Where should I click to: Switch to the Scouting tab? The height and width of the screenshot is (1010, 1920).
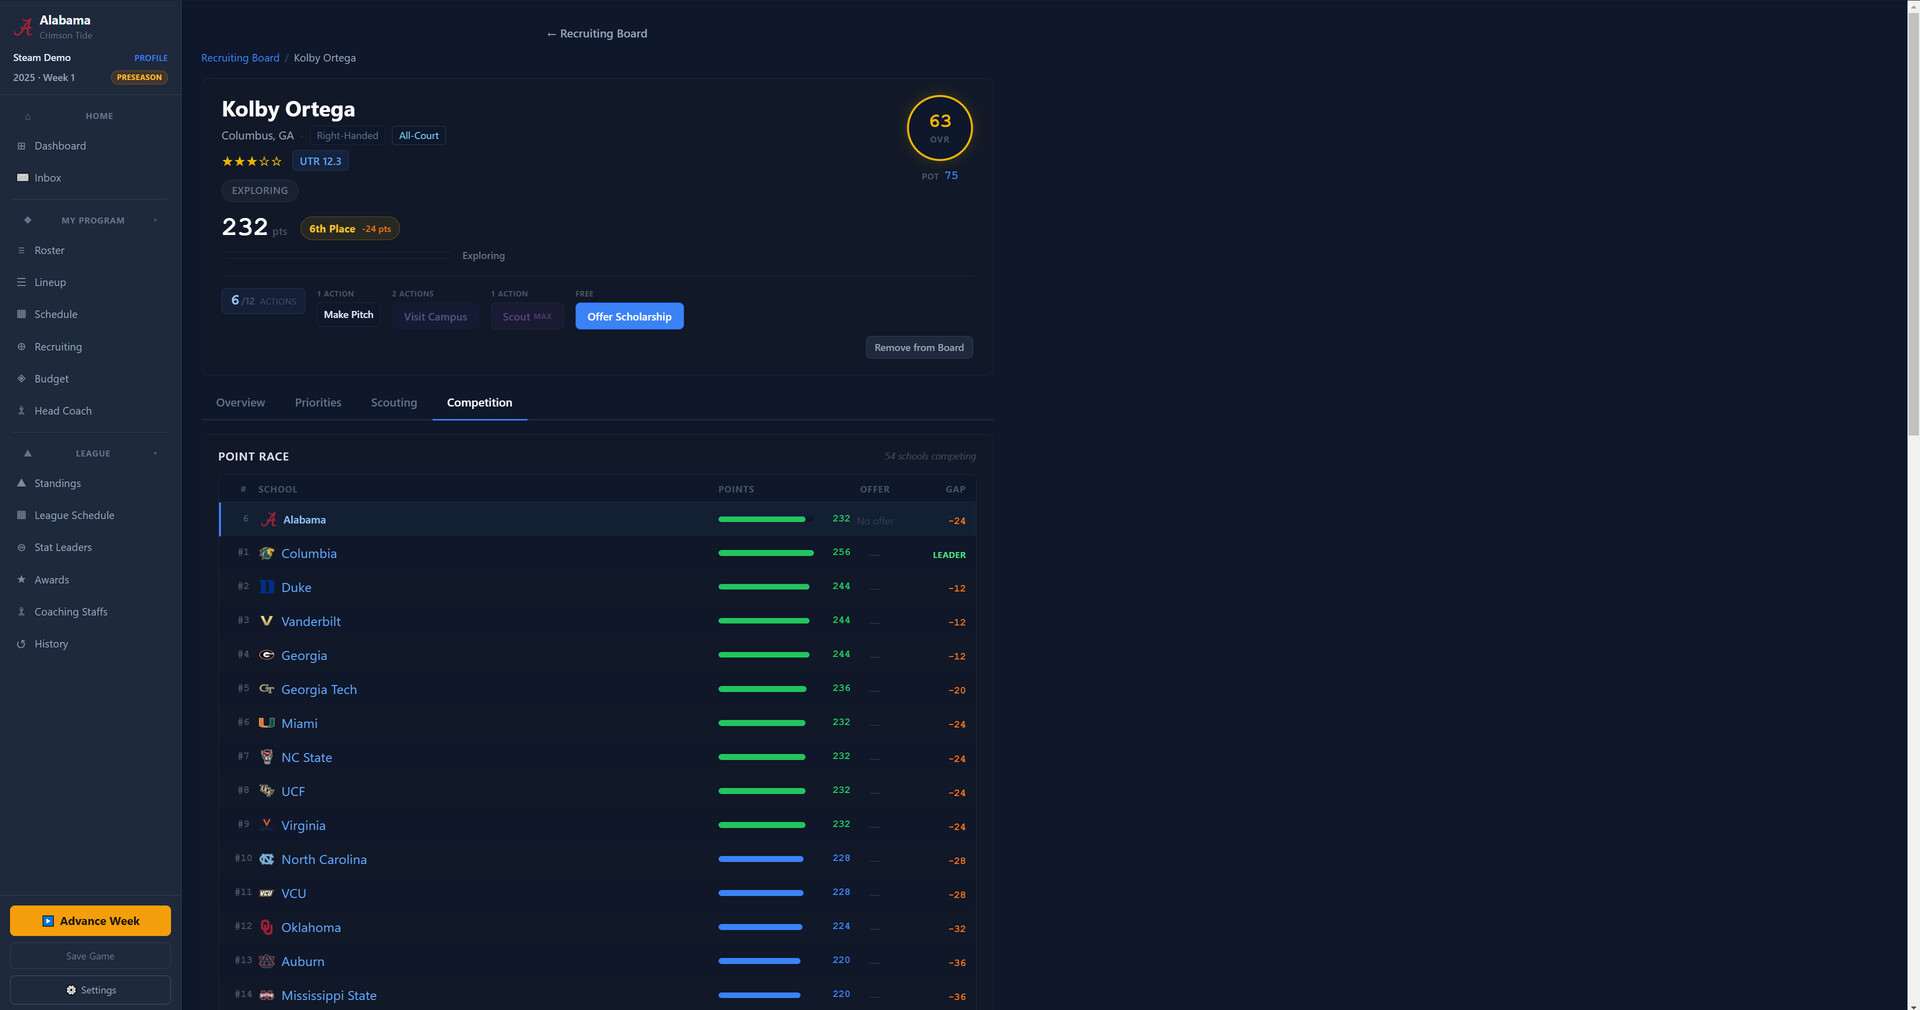coord(394,403)
